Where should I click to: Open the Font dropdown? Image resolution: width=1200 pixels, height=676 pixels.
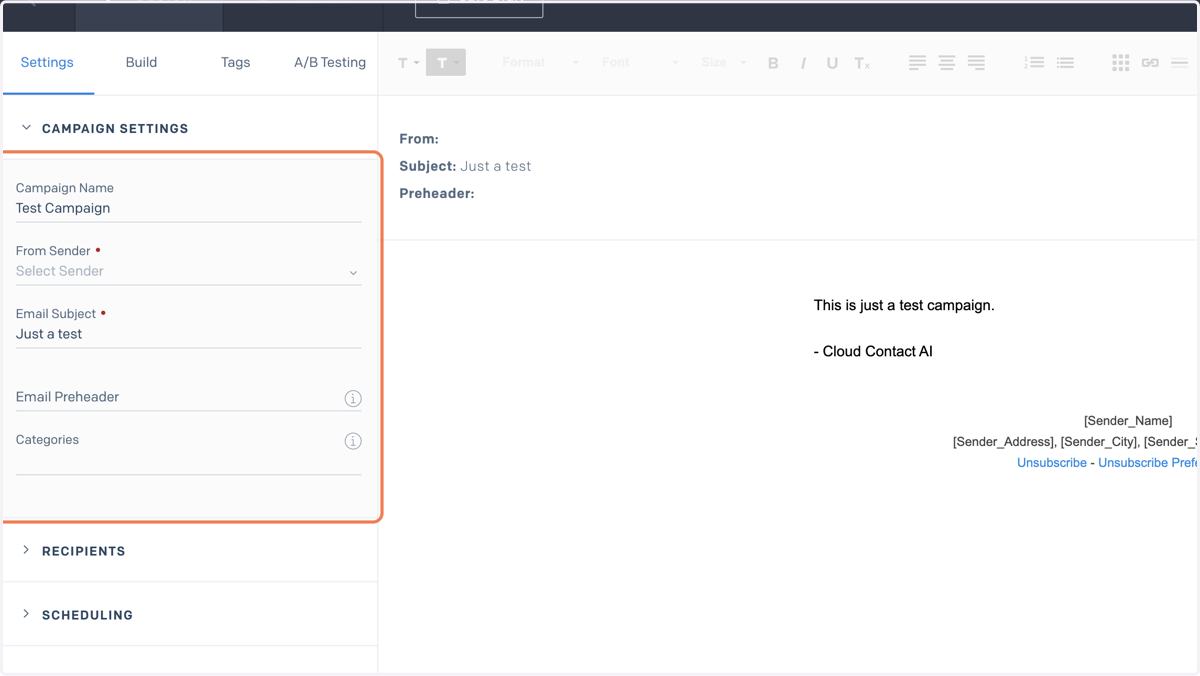tap(640, 62)
